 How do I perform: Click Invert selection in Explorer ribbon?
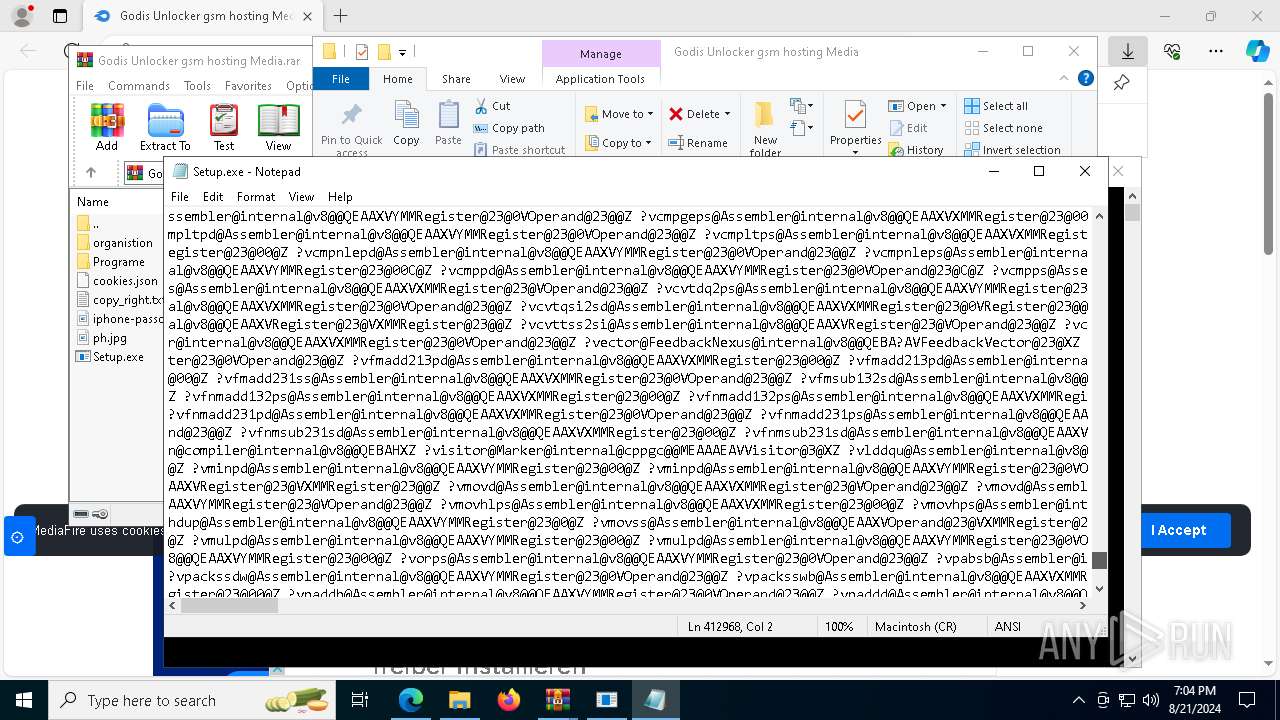(1012, 150)
